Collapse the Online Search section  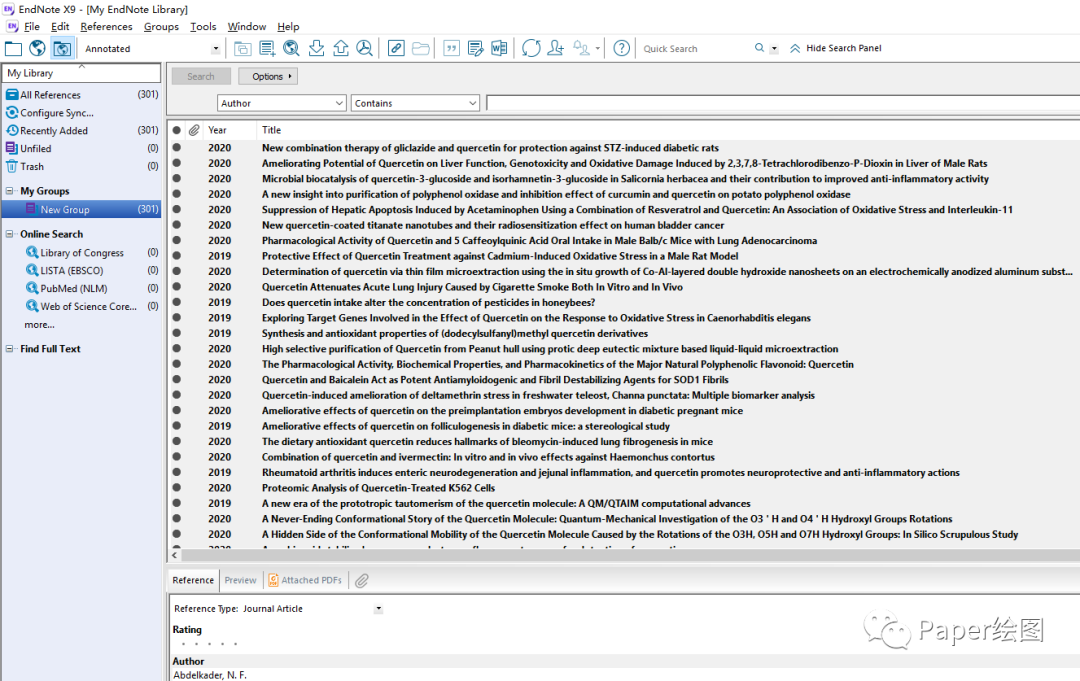click(10, 234)
